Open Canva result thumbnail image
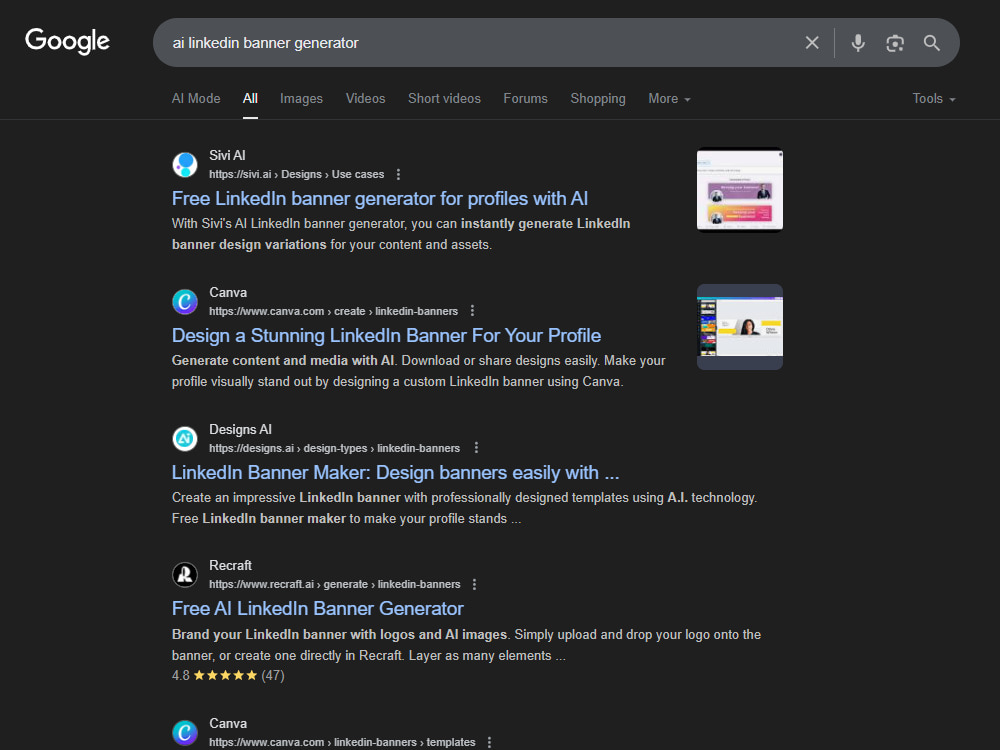1000x750 pixels. 740,327
